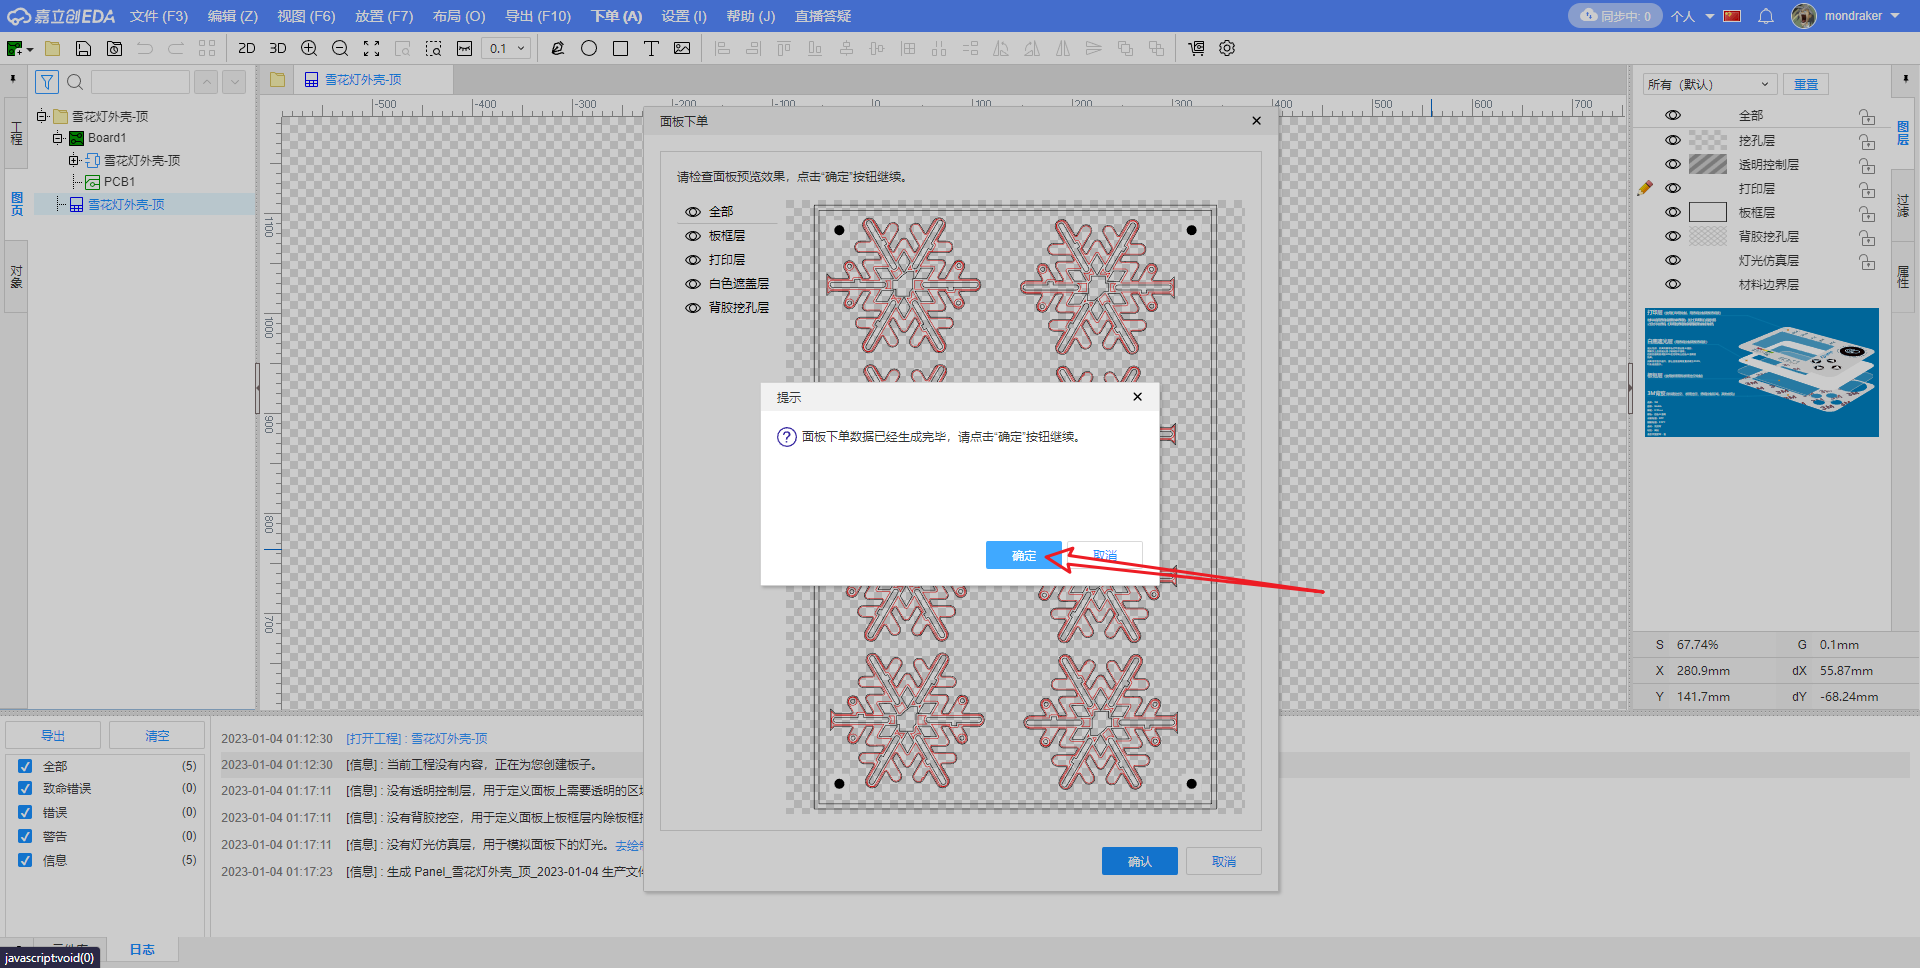Open the 导出 (F10) menu

[x=538, y=16]
